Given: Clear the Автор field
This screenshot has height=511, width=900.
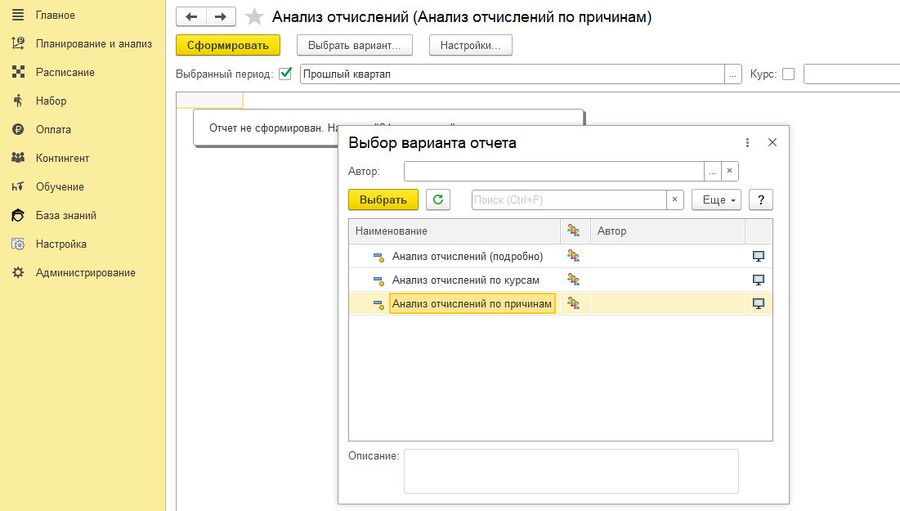Looking at the screenshot, I should pyautogui.click(x=730, y=171).
